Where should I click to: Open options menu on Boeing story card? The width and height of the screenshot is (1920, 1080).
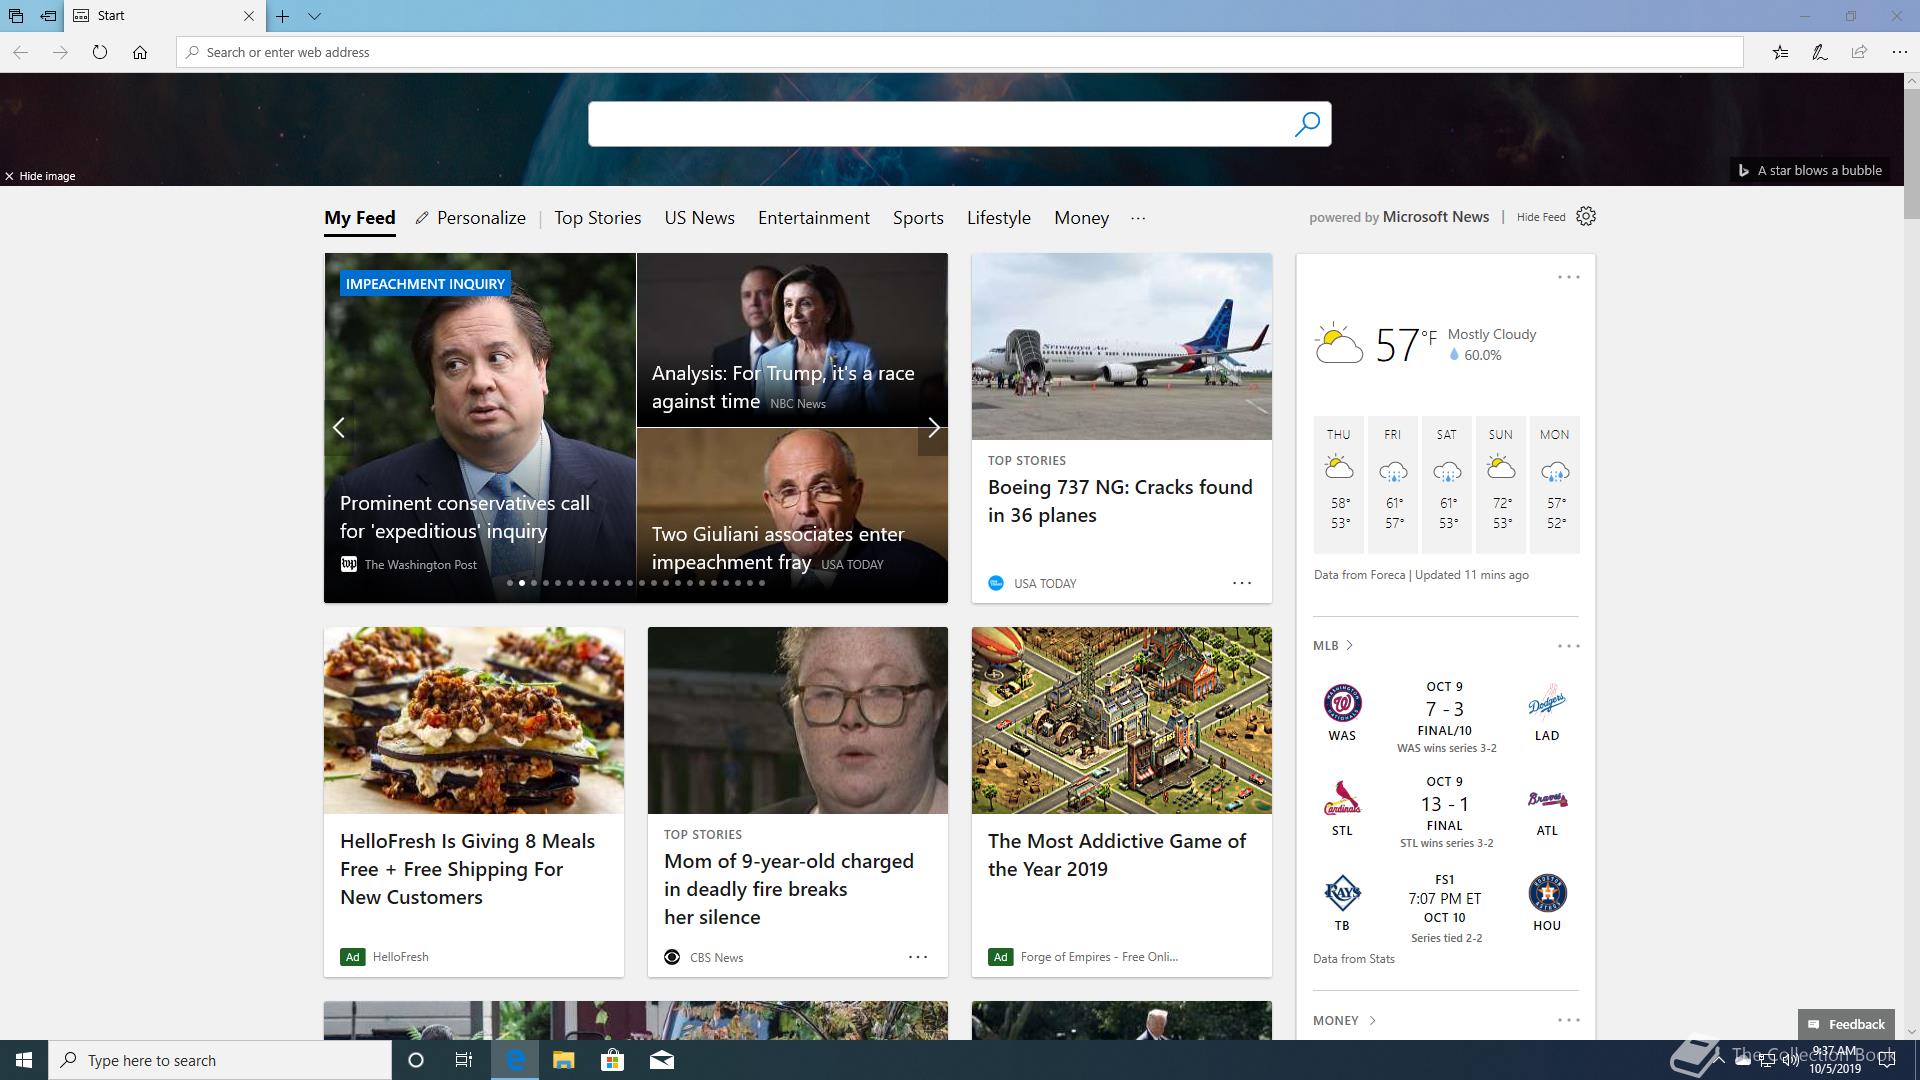(x=1242, y=583)
